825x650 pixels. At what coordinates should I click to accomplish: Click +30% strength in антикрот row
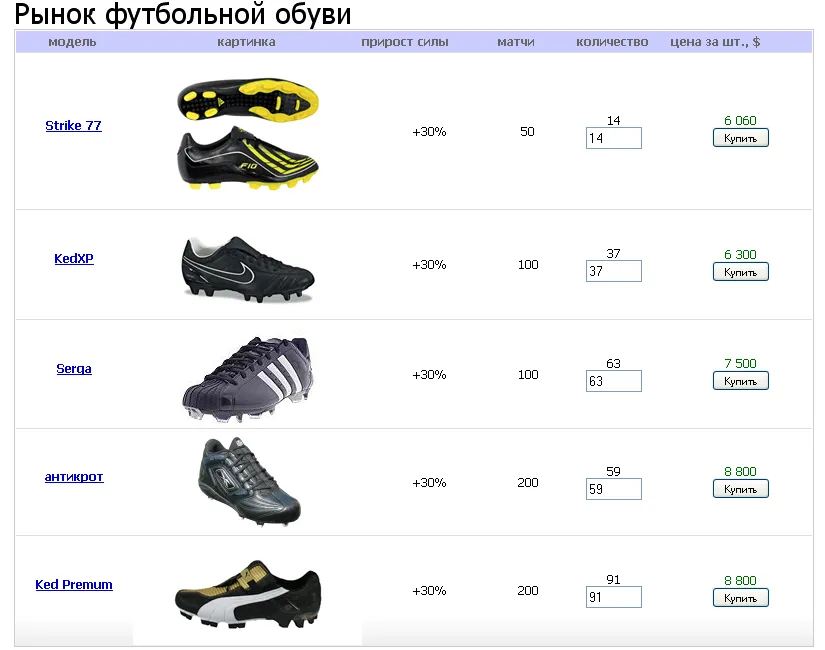tap(429, 483)
